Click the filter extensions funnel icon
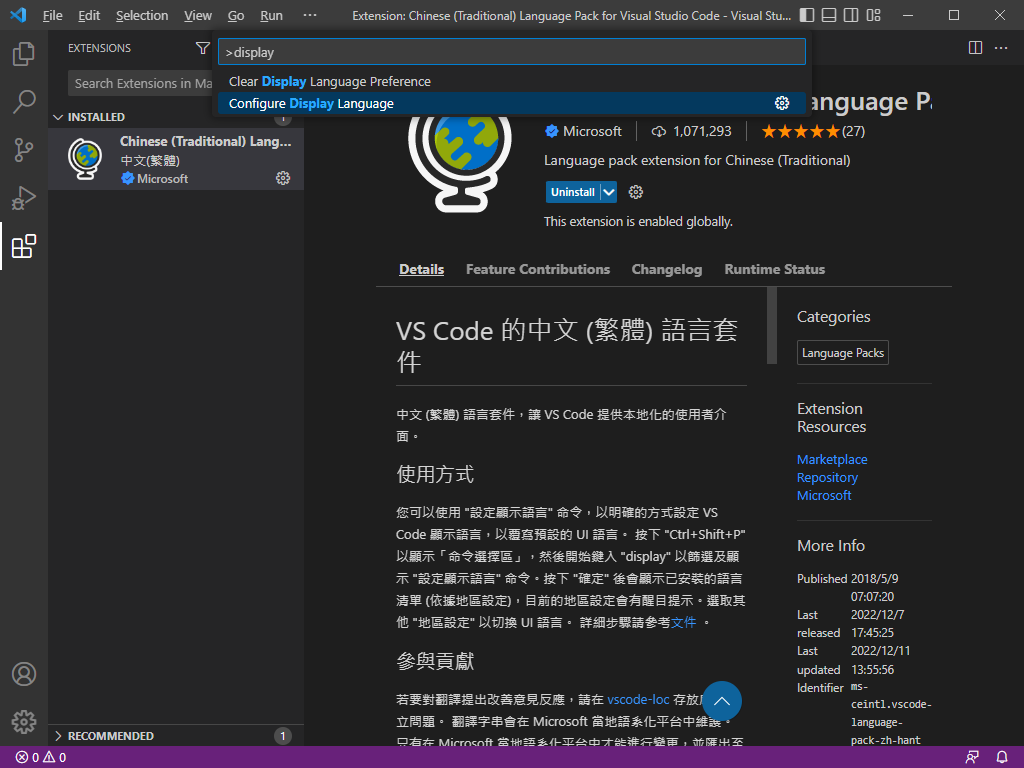 pyautogui.click(x=202, y=48)
